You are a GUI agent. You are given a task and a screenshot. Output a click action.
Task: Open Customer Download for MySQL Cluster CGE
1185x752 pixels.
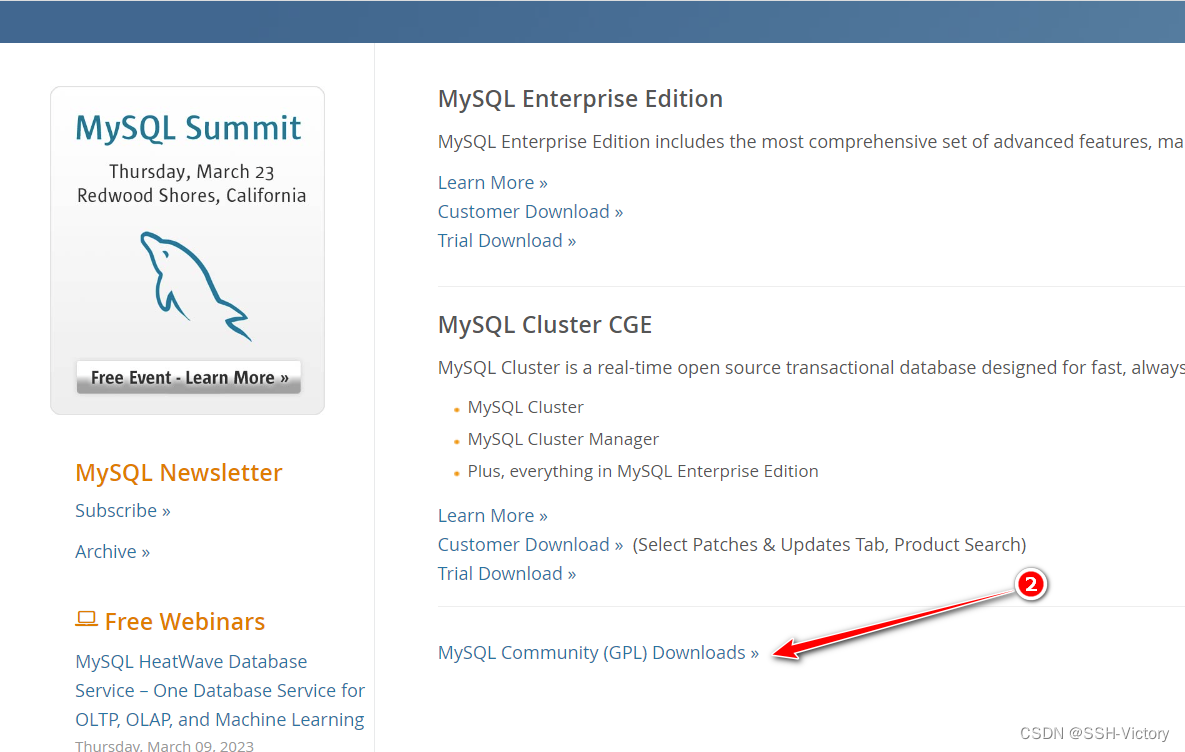(530, 544)
